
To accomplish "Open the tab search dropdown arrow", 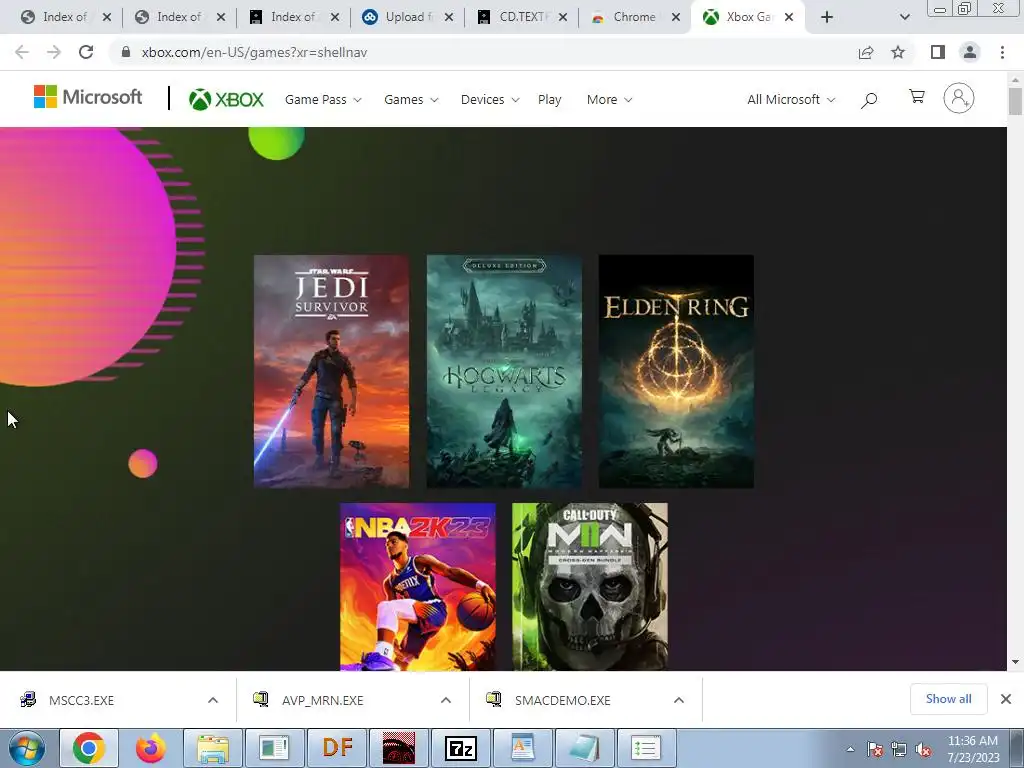I will click(904, 17).
